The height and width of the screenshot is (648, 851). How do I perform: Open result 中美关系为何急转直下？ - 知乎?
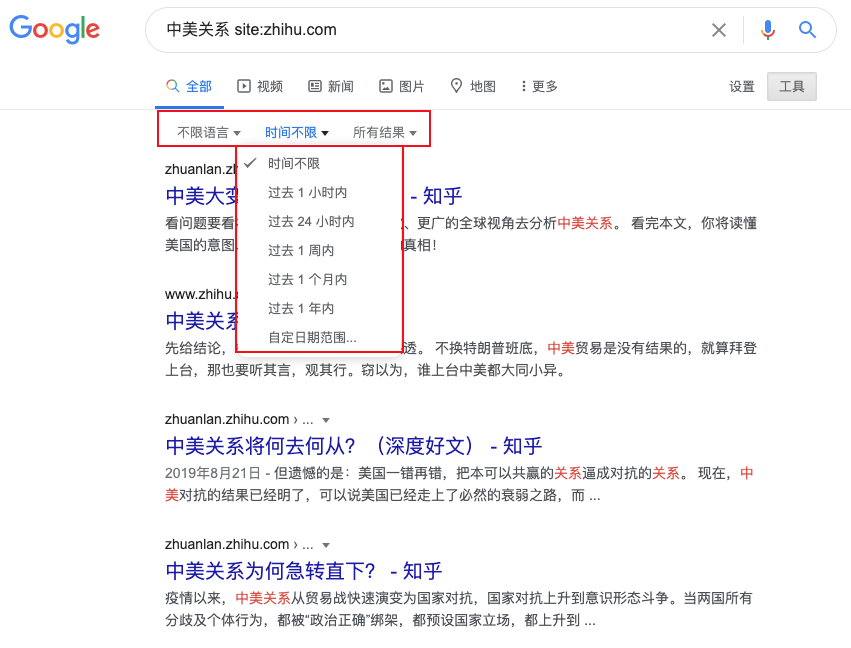(304, 571)
